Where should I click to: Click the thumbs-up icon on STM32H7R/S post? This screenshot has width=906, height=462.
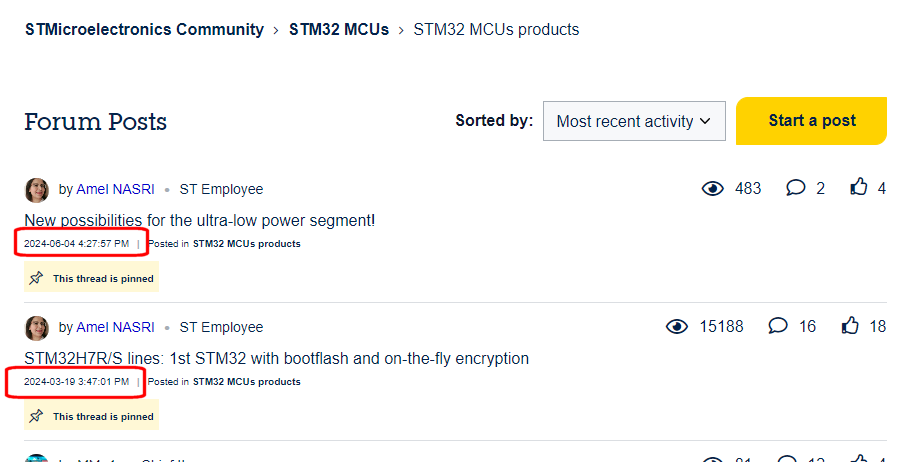click(850, 325)
